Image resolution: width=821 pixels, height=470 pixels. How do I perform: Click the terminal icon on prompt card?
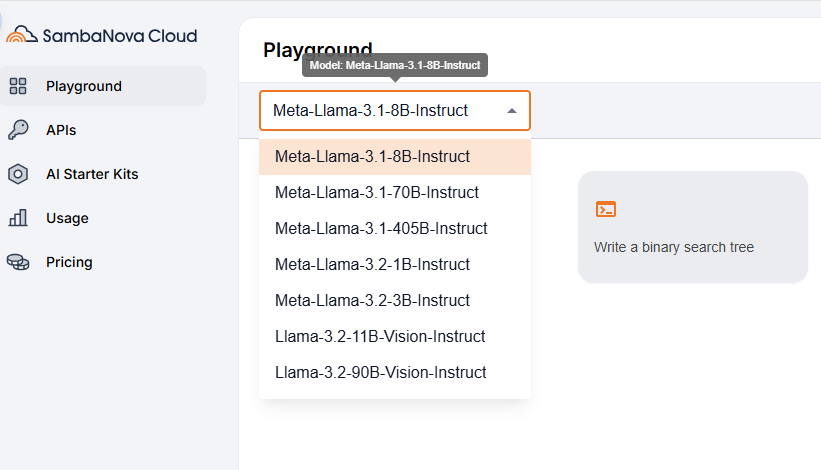coord(605,209)
